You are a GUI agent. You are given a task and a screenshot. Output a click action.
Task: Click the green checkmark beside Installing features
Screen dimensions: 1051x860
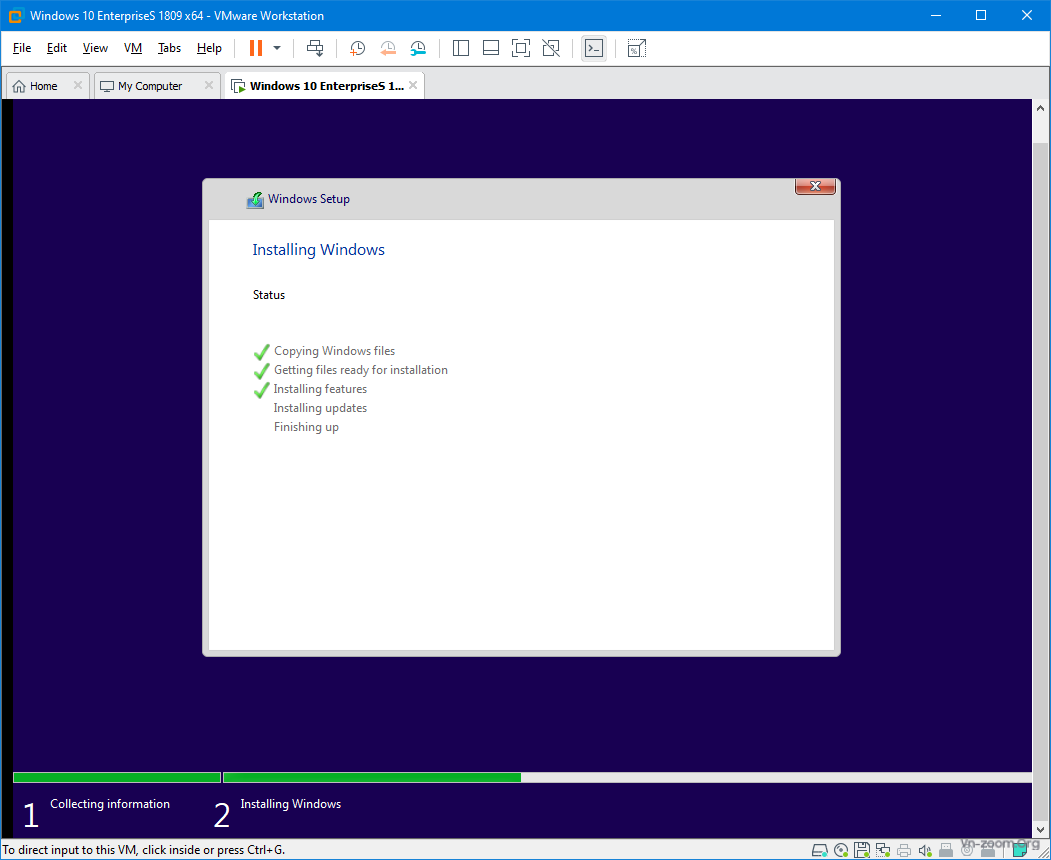pyautogui.click(x=261, y=389)
